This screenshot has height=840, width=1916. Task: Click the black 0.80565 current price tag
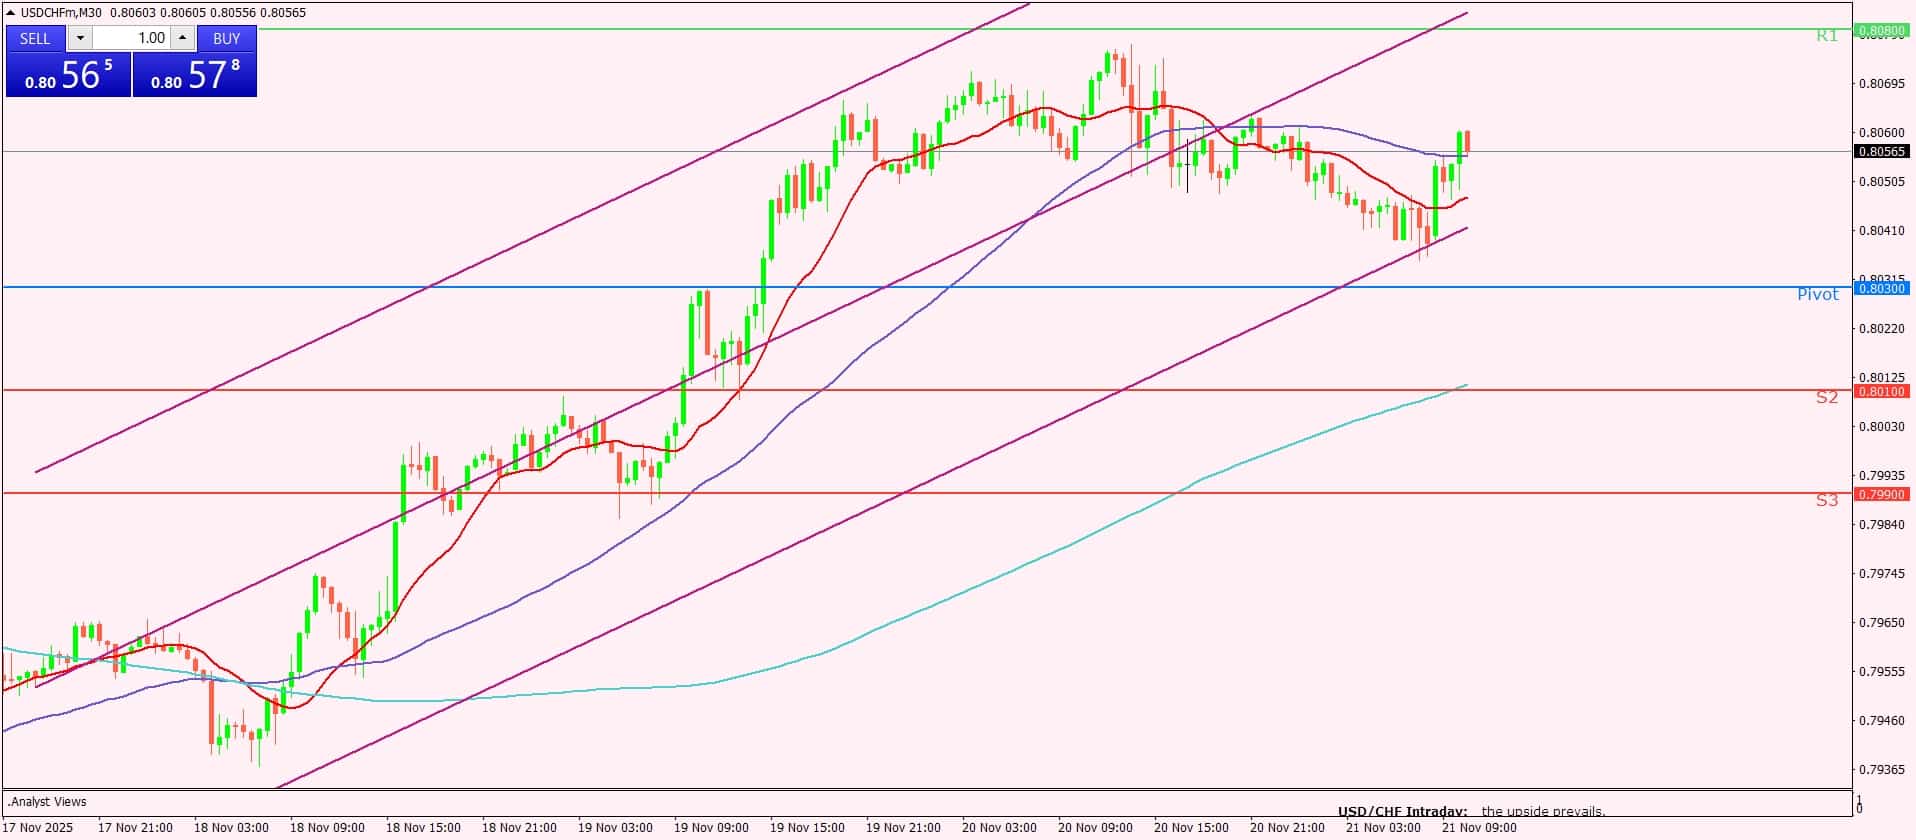[x=1881, y=152]
